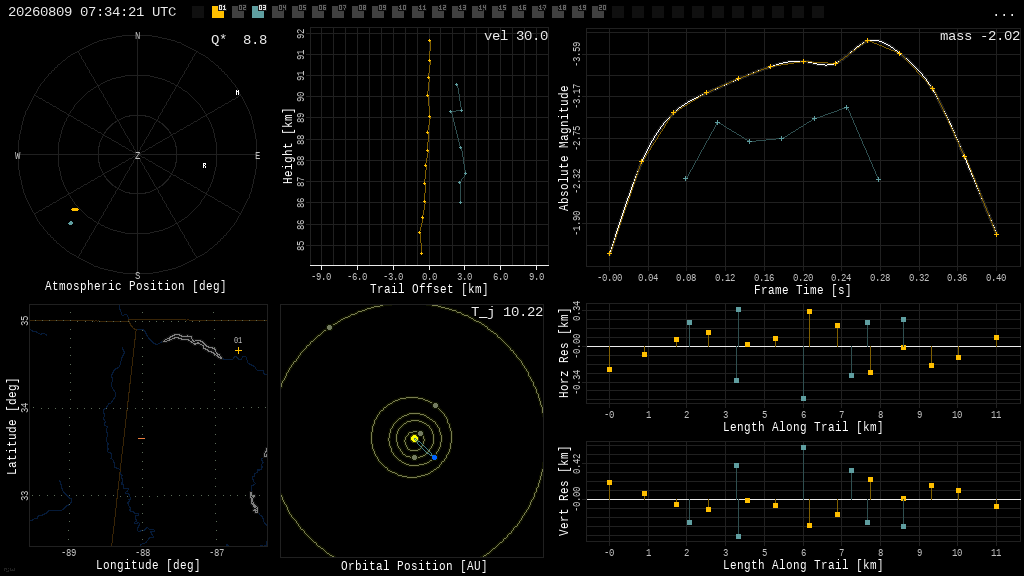Select station 18 square

pyautogui.click(x=559, y=12)
